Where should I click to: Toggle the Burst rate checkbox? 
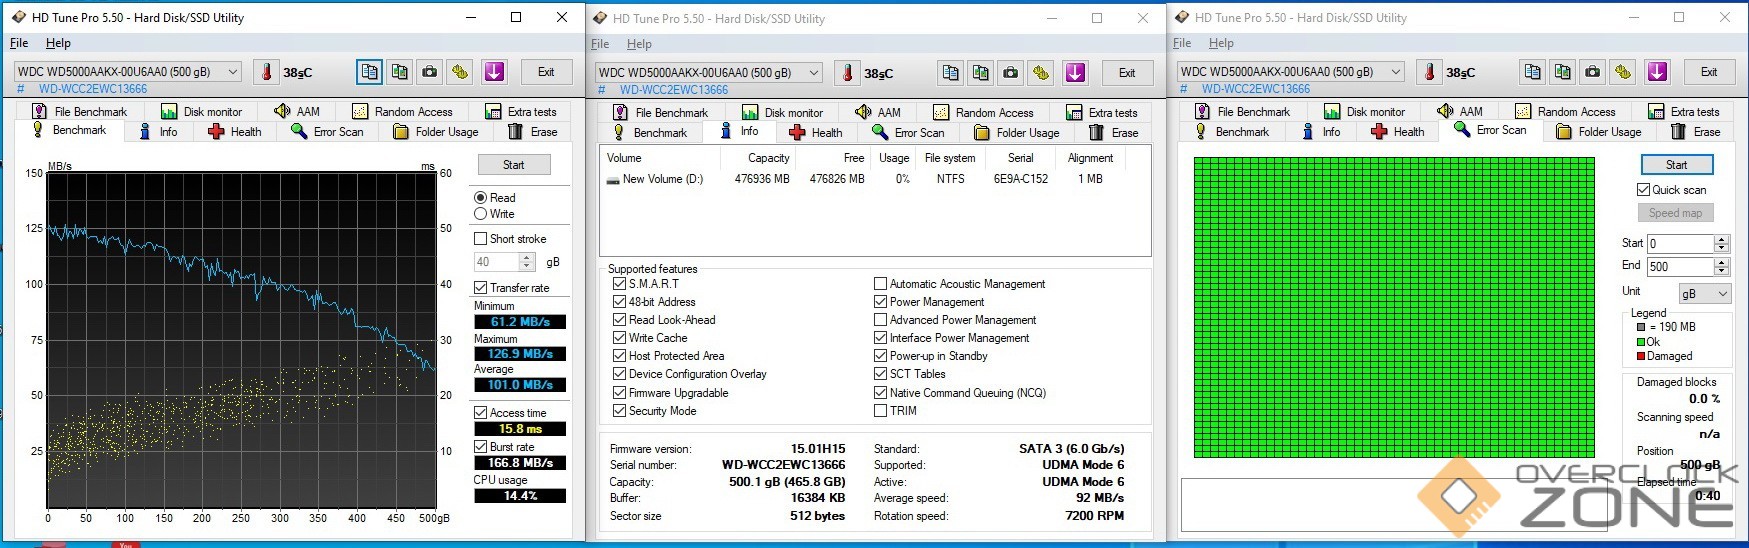pos(481,447)
